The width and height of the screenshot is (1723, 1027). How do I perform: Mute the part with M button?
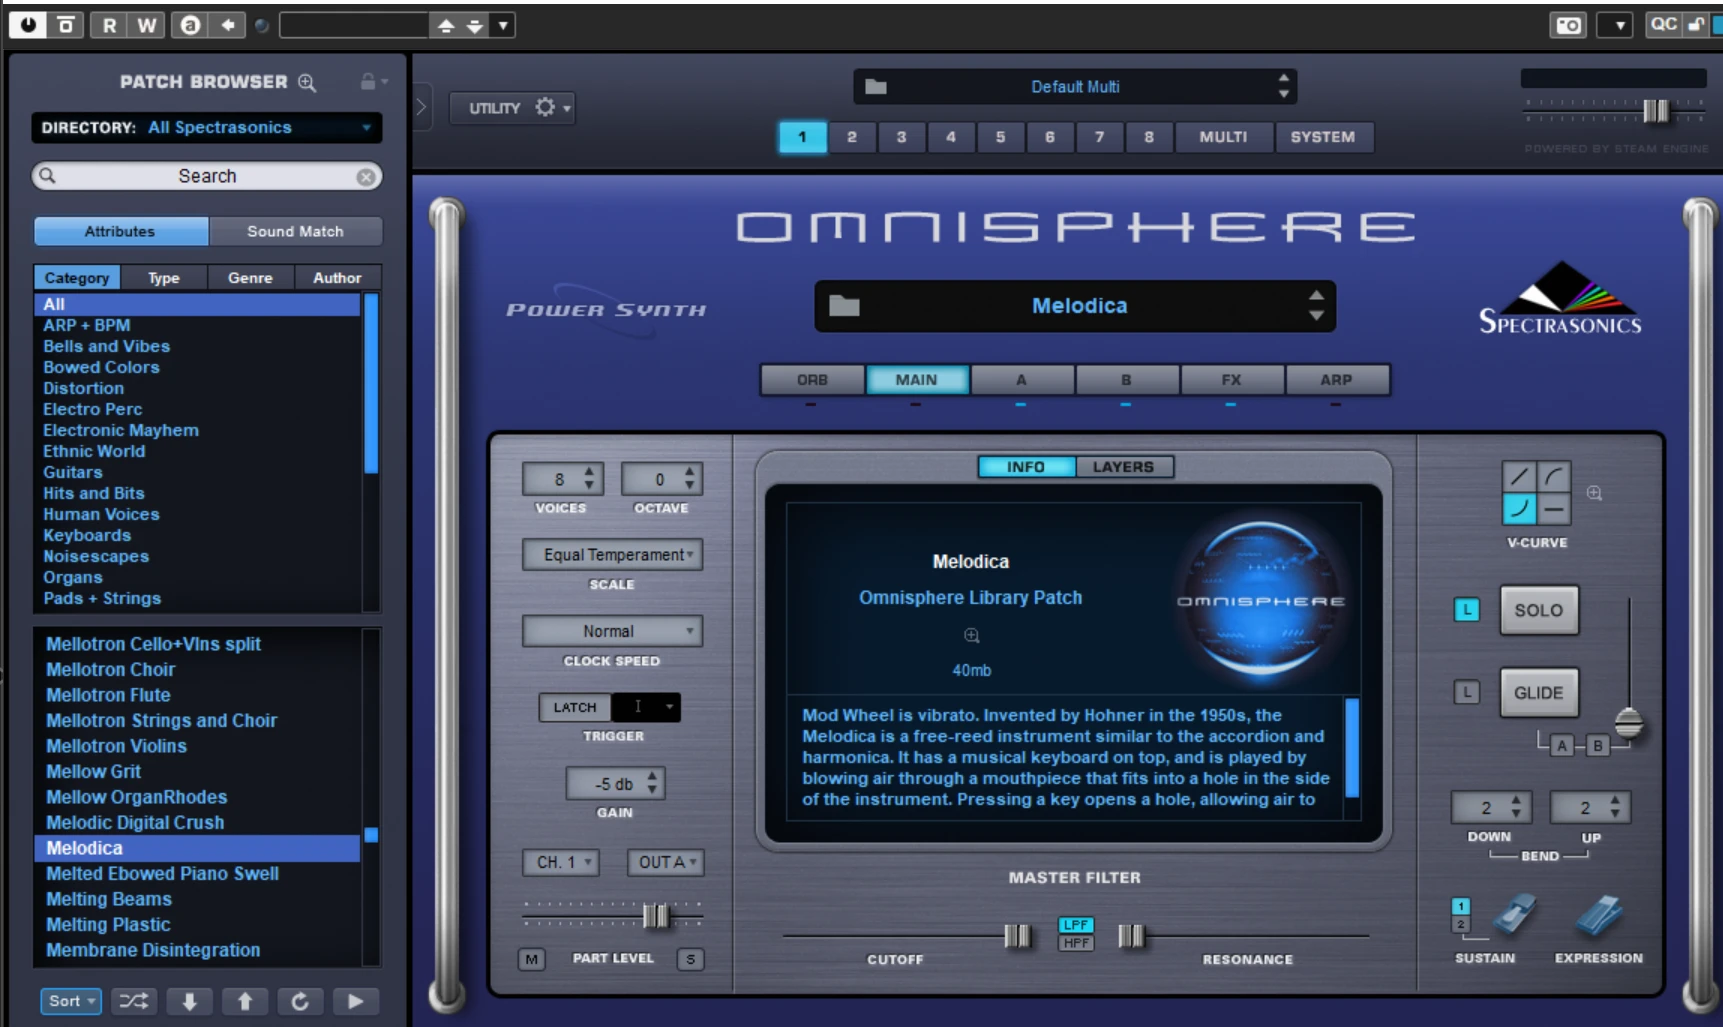[x=531, y=959]
